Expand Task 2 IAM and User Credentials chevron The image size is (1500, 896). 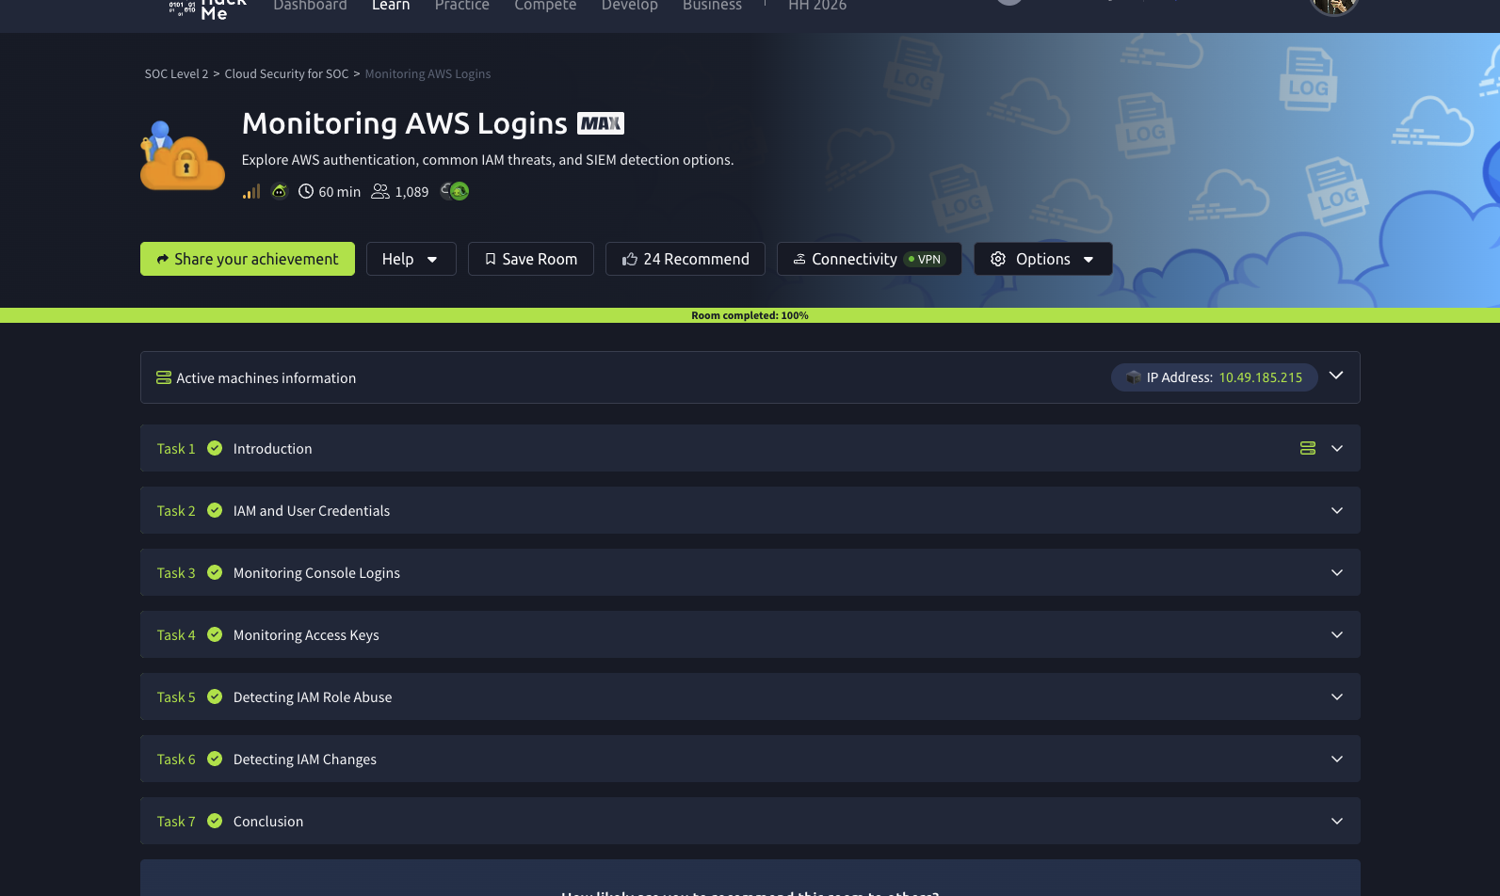pyautogui.click(x=1337, y=510)
